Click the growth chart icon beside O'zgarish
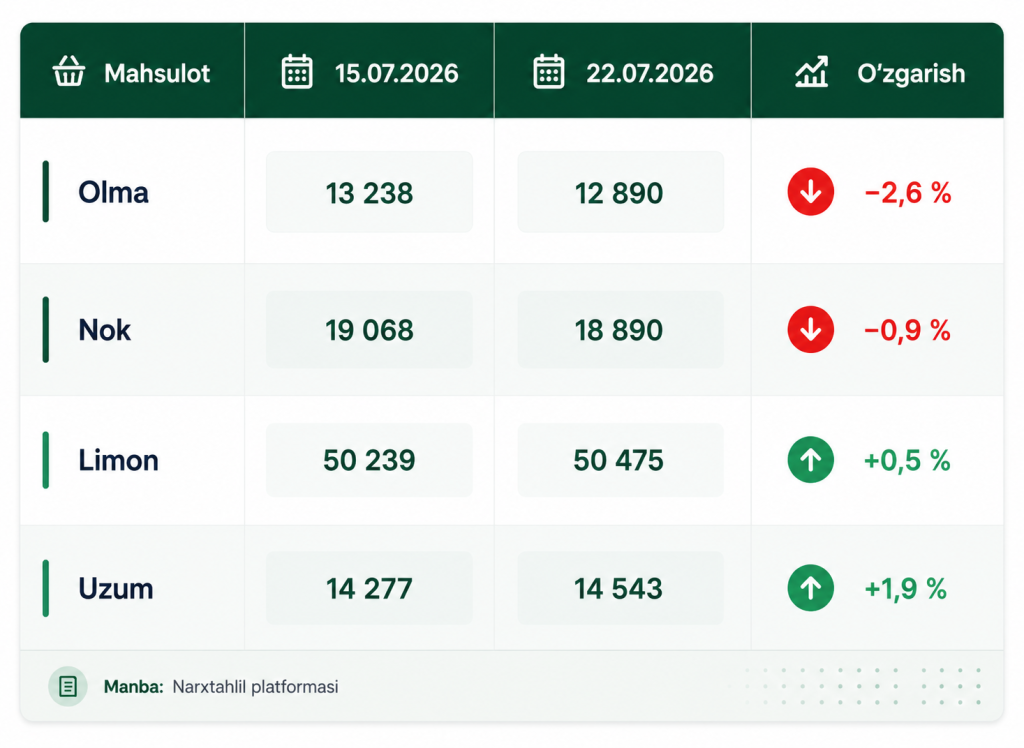The height and width of the screenshot is (748, 1024). (x=812, y=71)
